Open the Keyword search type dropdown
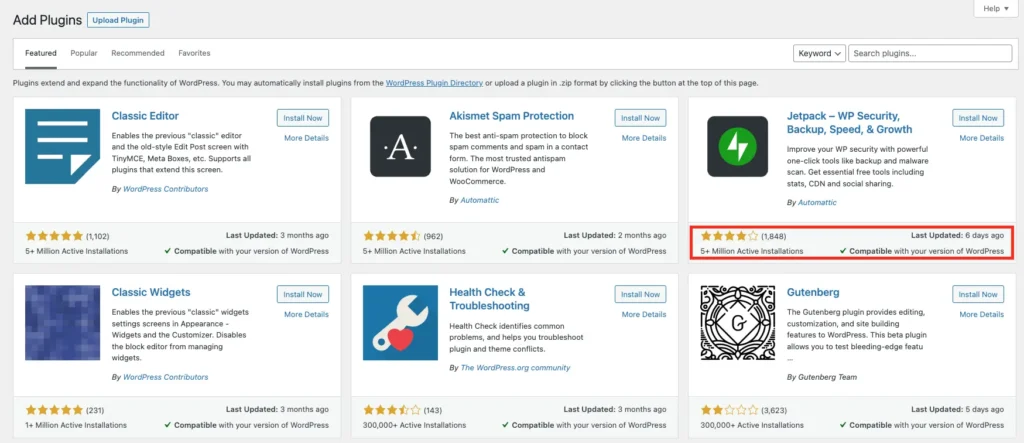The image size is (1024, 443). click(x=819, y=53)
